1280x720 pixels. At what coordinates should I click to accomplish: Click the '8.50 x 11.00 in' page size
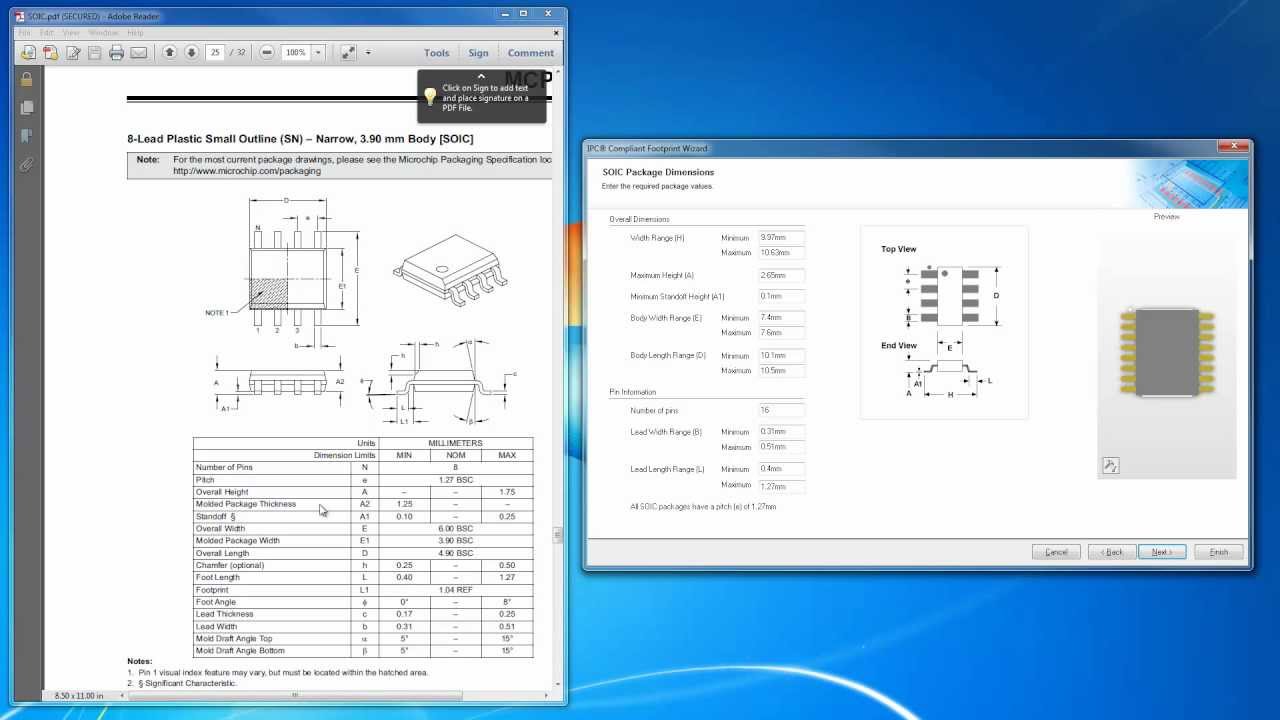pyautogui.click(x=78, y=695)
